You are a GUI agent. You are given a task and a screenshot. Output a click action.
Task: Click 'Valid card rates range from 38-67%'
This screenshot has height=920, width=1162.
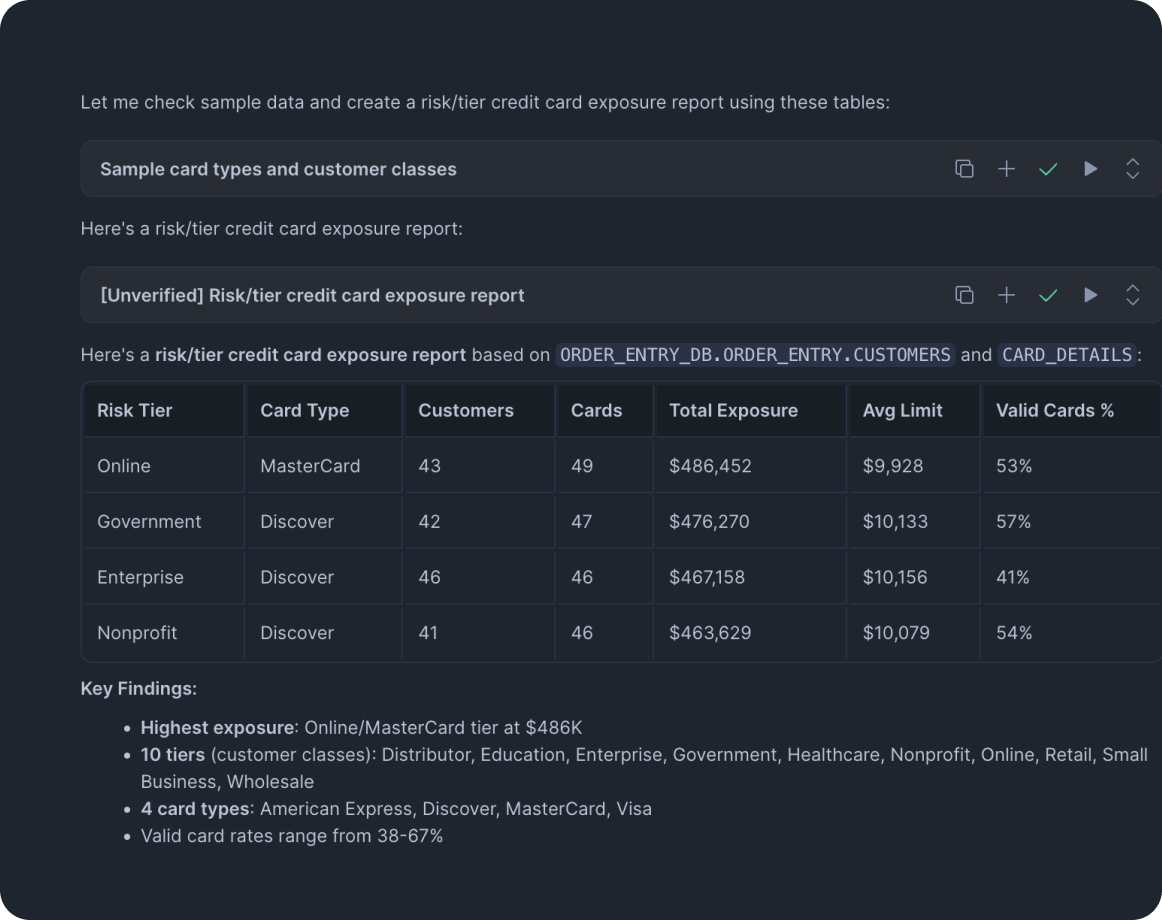(292, 835)
